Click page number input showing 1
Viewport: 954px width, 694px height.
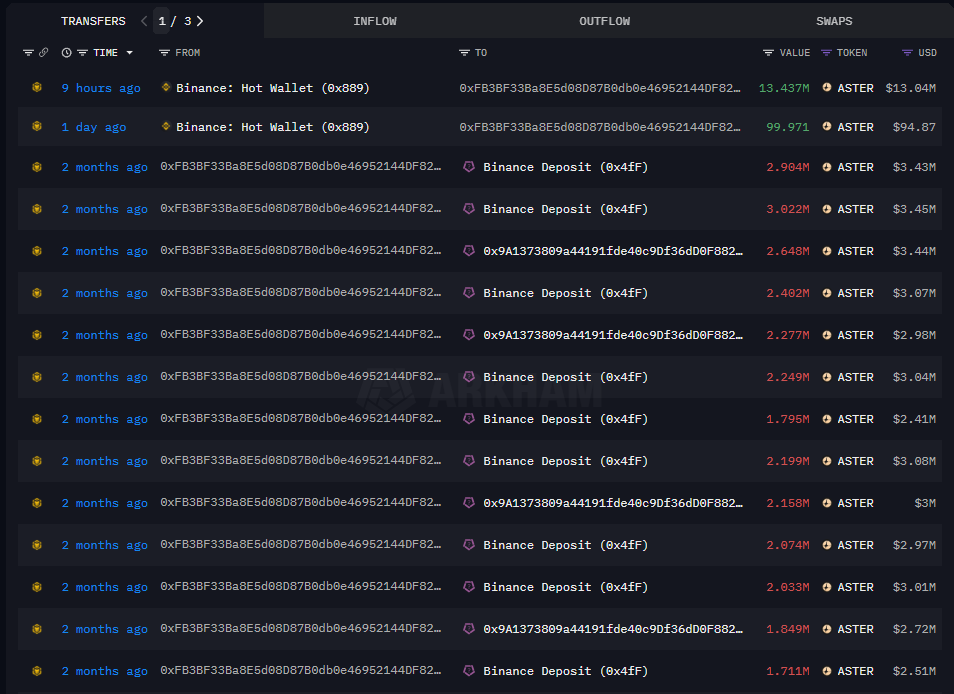tap(163, 21)
